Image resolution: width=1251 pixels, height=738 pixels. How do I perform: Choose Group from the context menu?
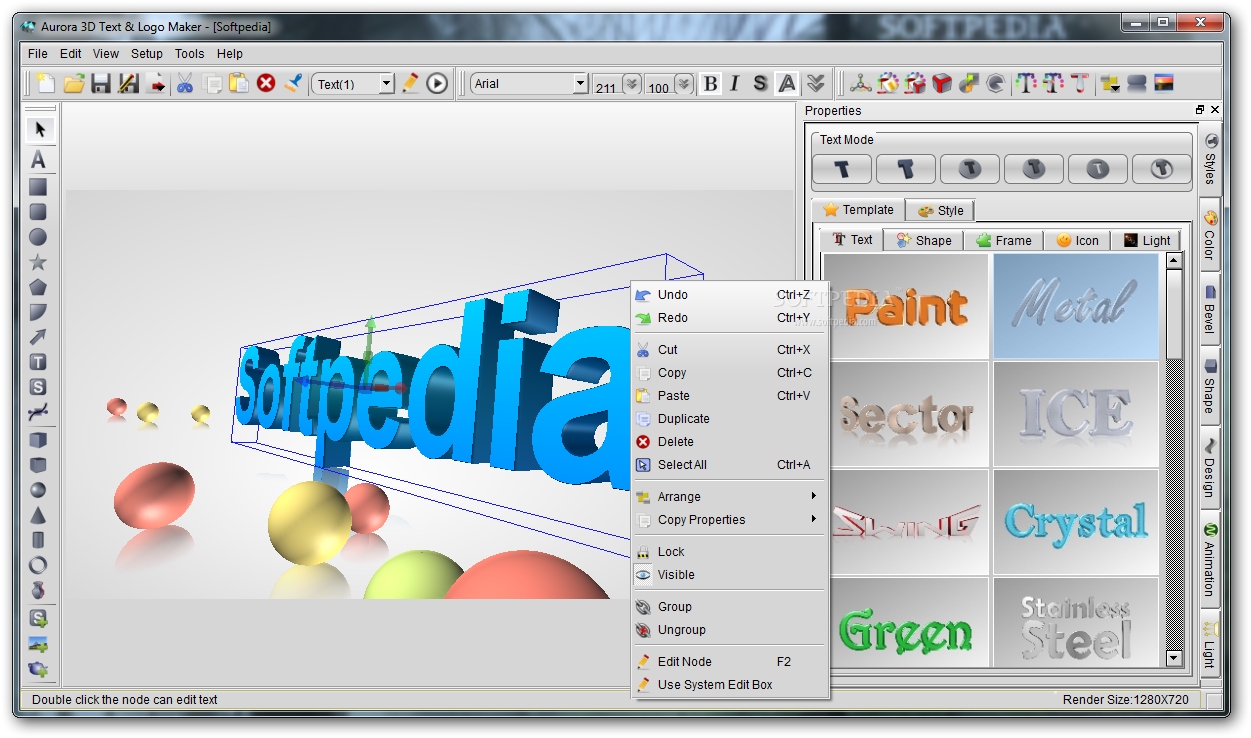click(x=730, y=607)
